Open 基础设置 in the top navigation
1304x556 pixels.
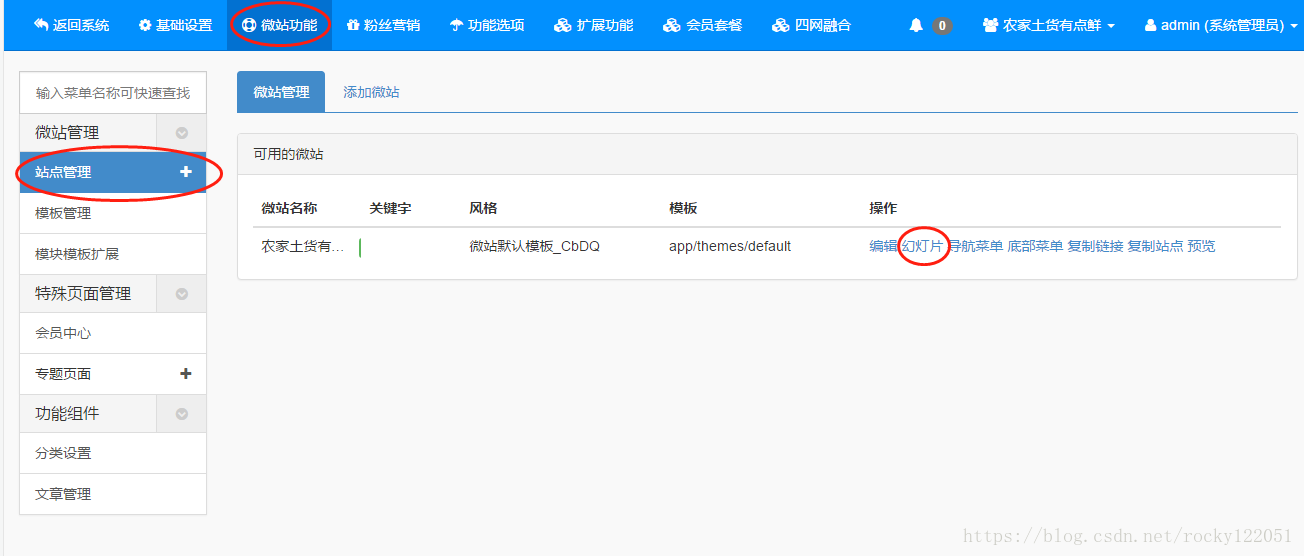(176, 25)
